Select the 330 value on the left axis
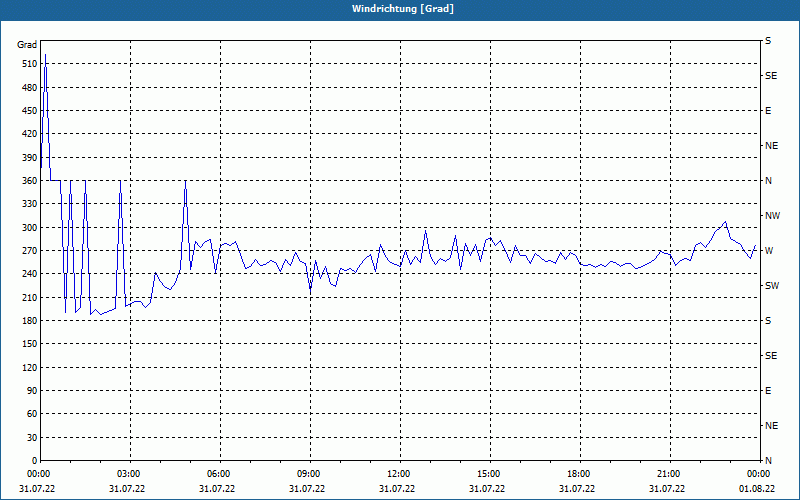The width and height of the screenshot is (800, 500). 30,204
